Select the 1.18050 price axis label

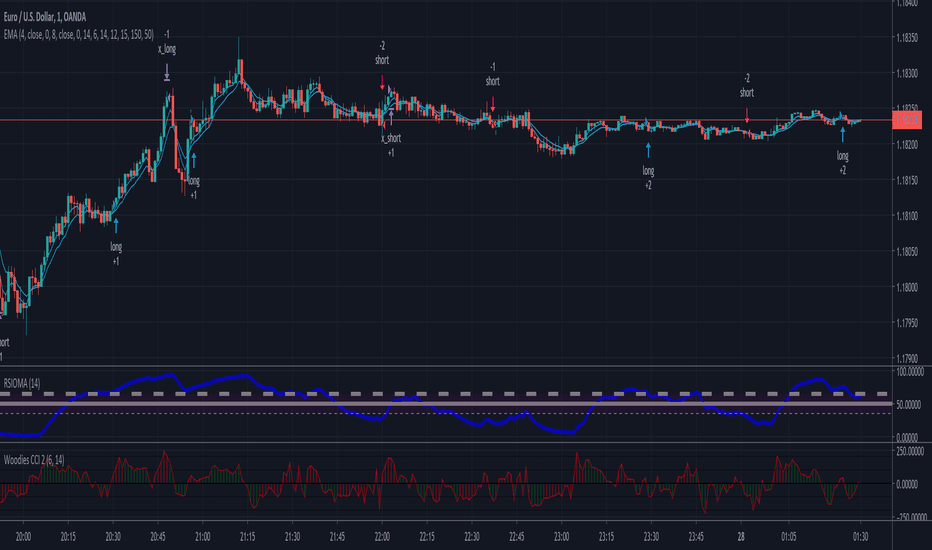pos(907,252)
